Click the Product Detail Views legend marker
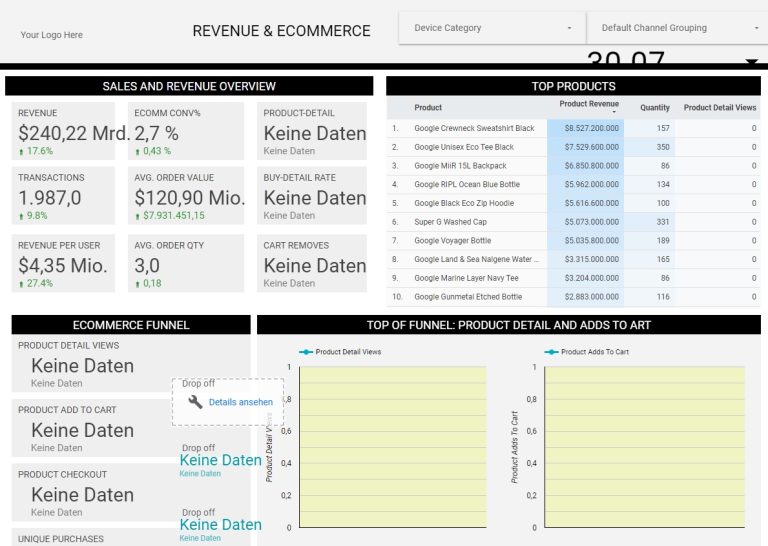 (306, 352)
